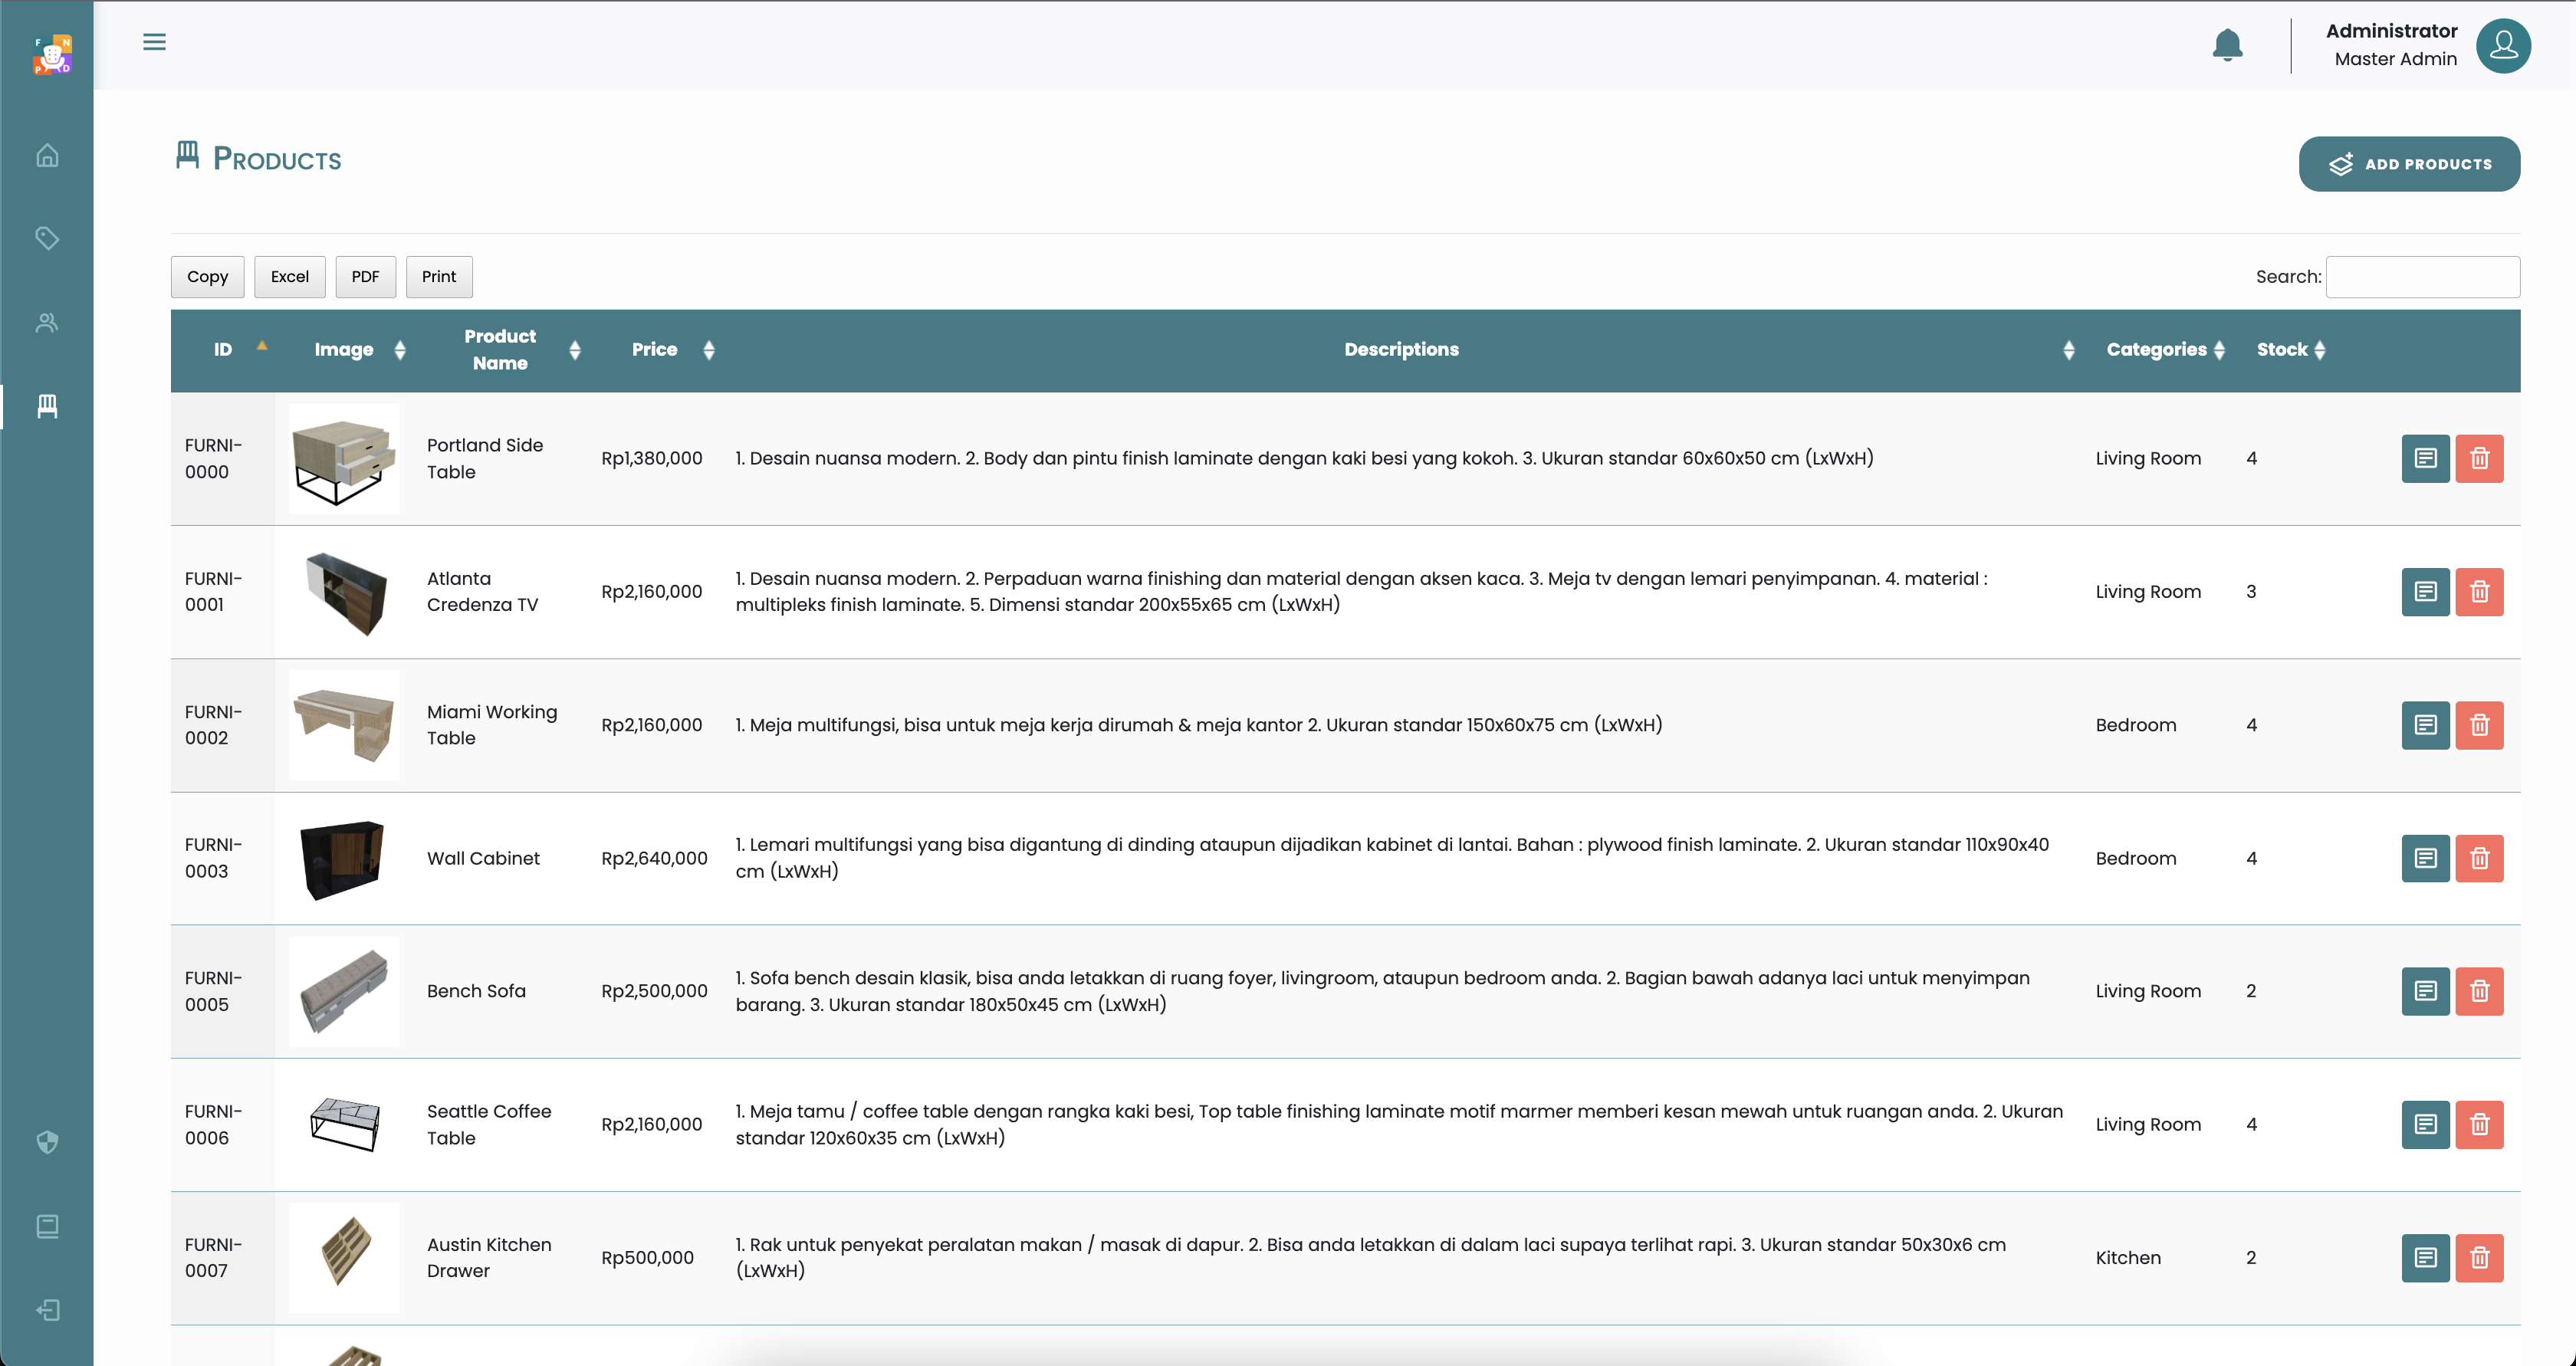Open the notifications bell

[2227, 45]
